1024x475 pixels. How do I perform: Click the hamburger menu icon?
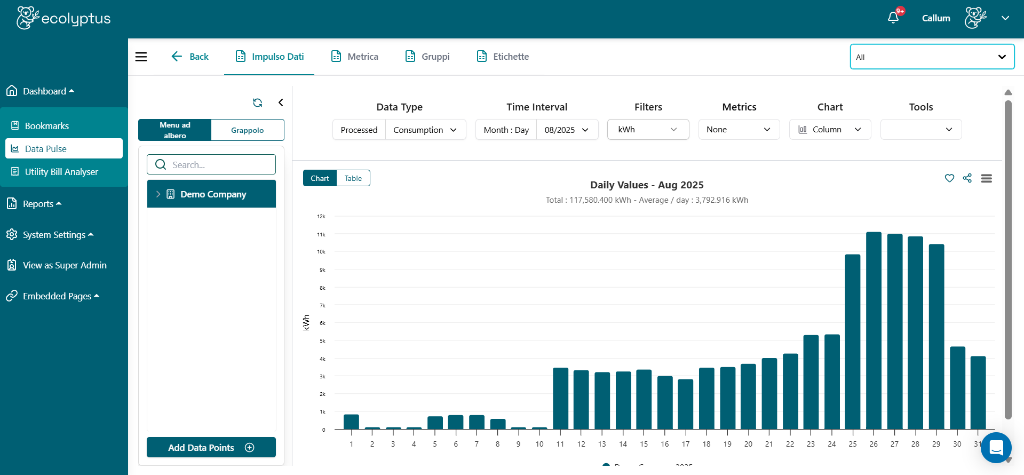click(x=141, y=57)
